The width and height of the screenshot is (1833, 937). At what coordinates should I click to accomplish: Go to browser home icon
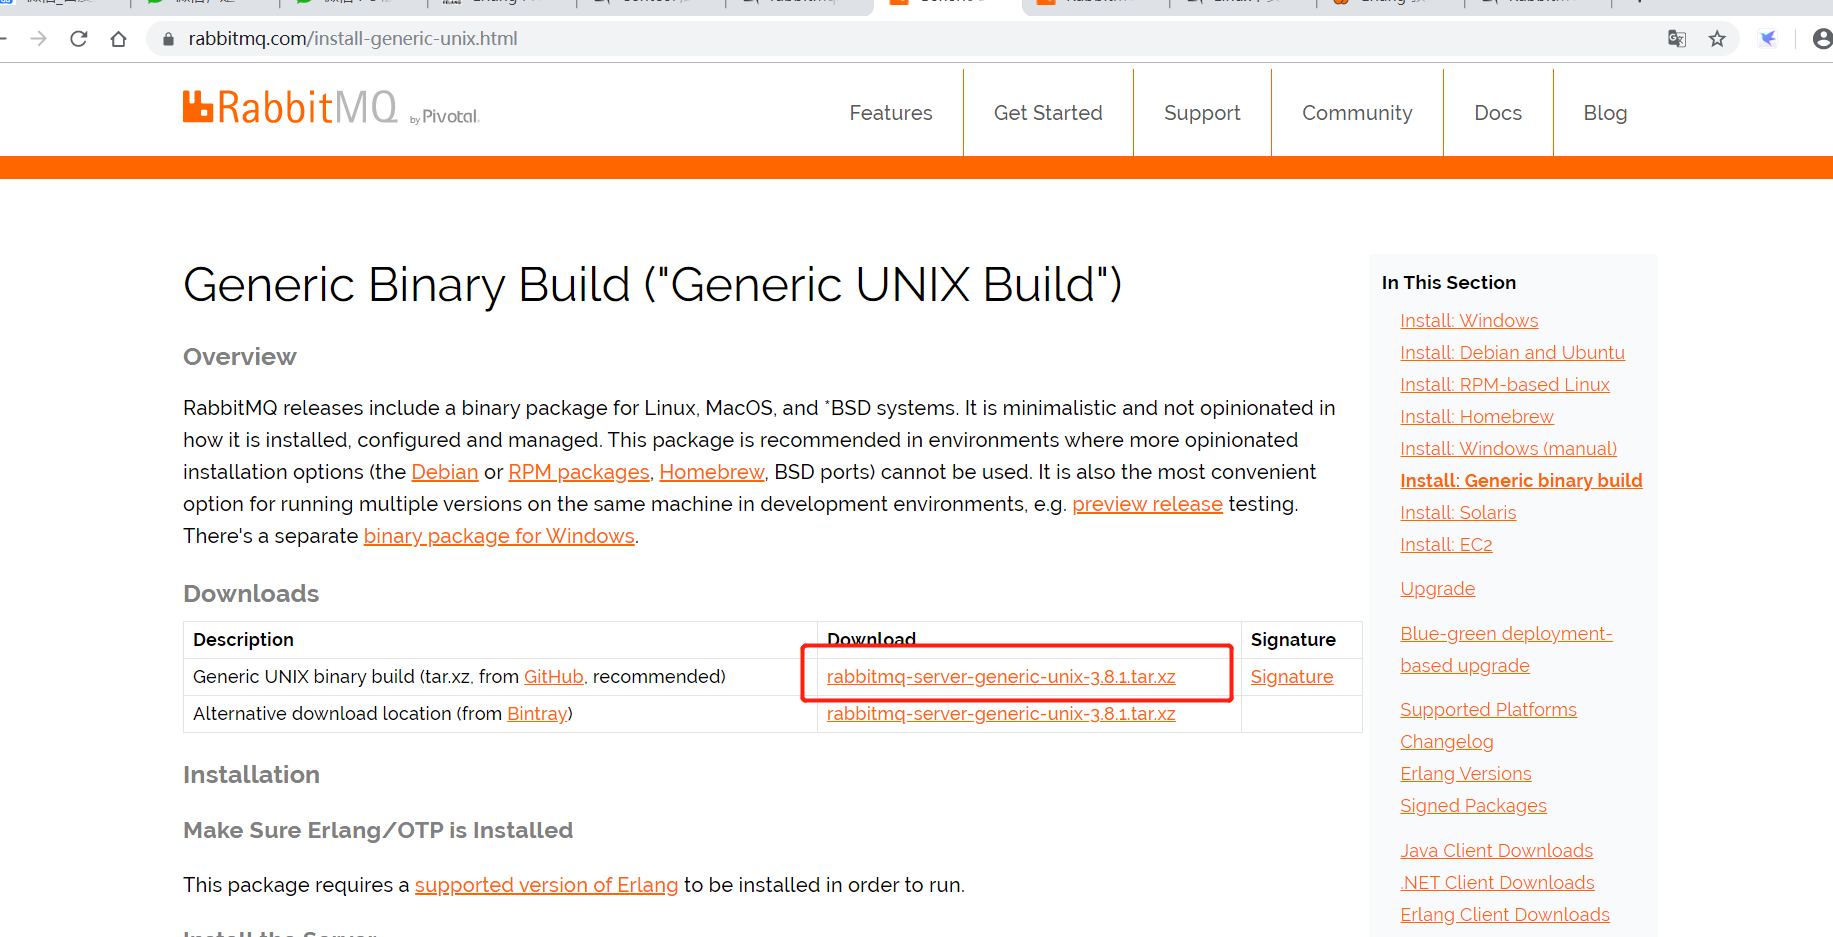click(x=118, y=39)
